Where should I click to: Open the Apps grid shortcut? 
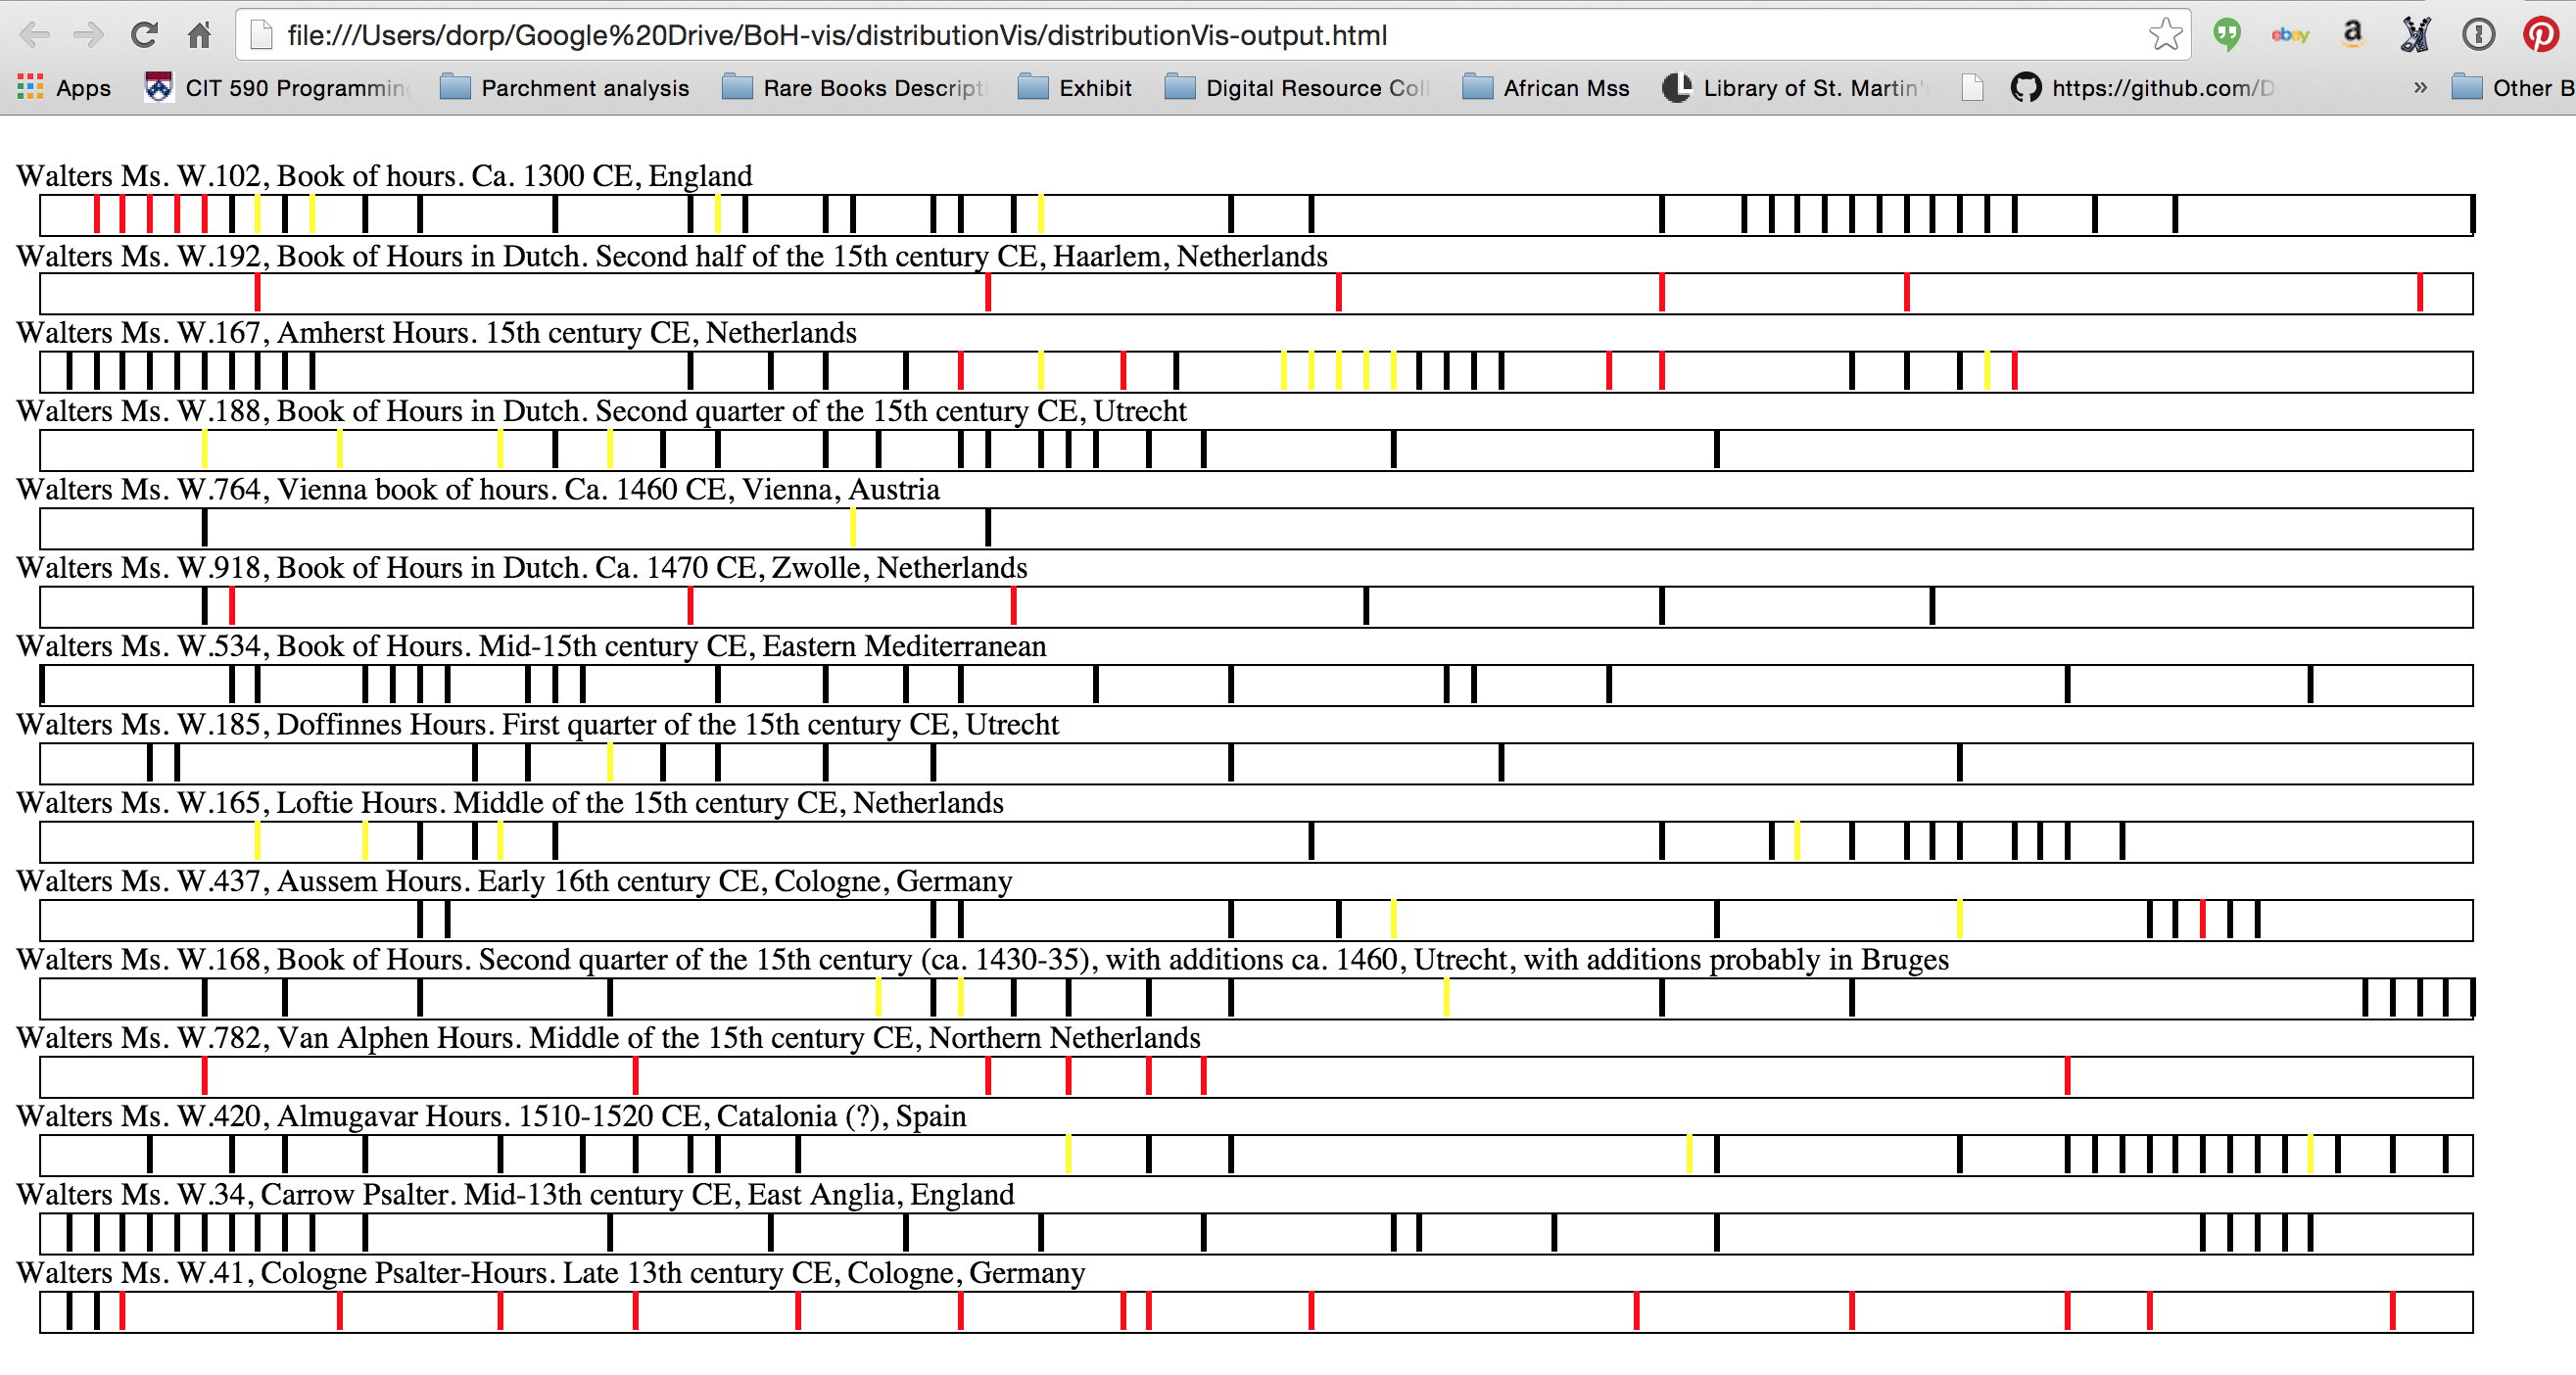pyautogui.click(x=64, y=88)
